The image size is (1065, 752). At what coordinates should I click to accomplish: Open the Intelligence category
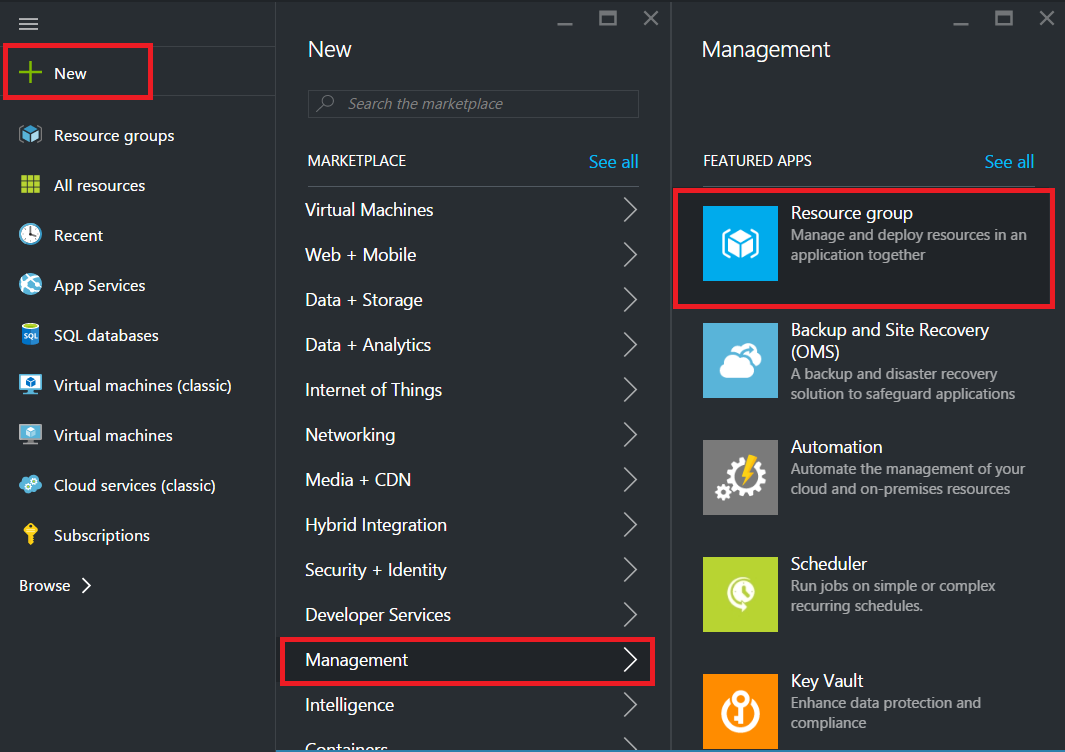472,705
